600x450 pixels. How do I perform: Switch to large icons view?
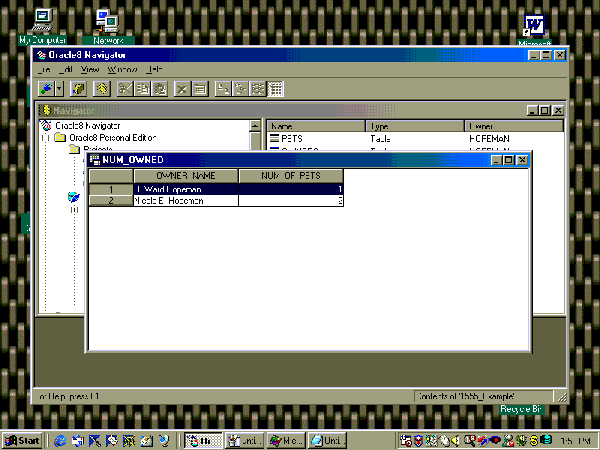click(223, 89)
